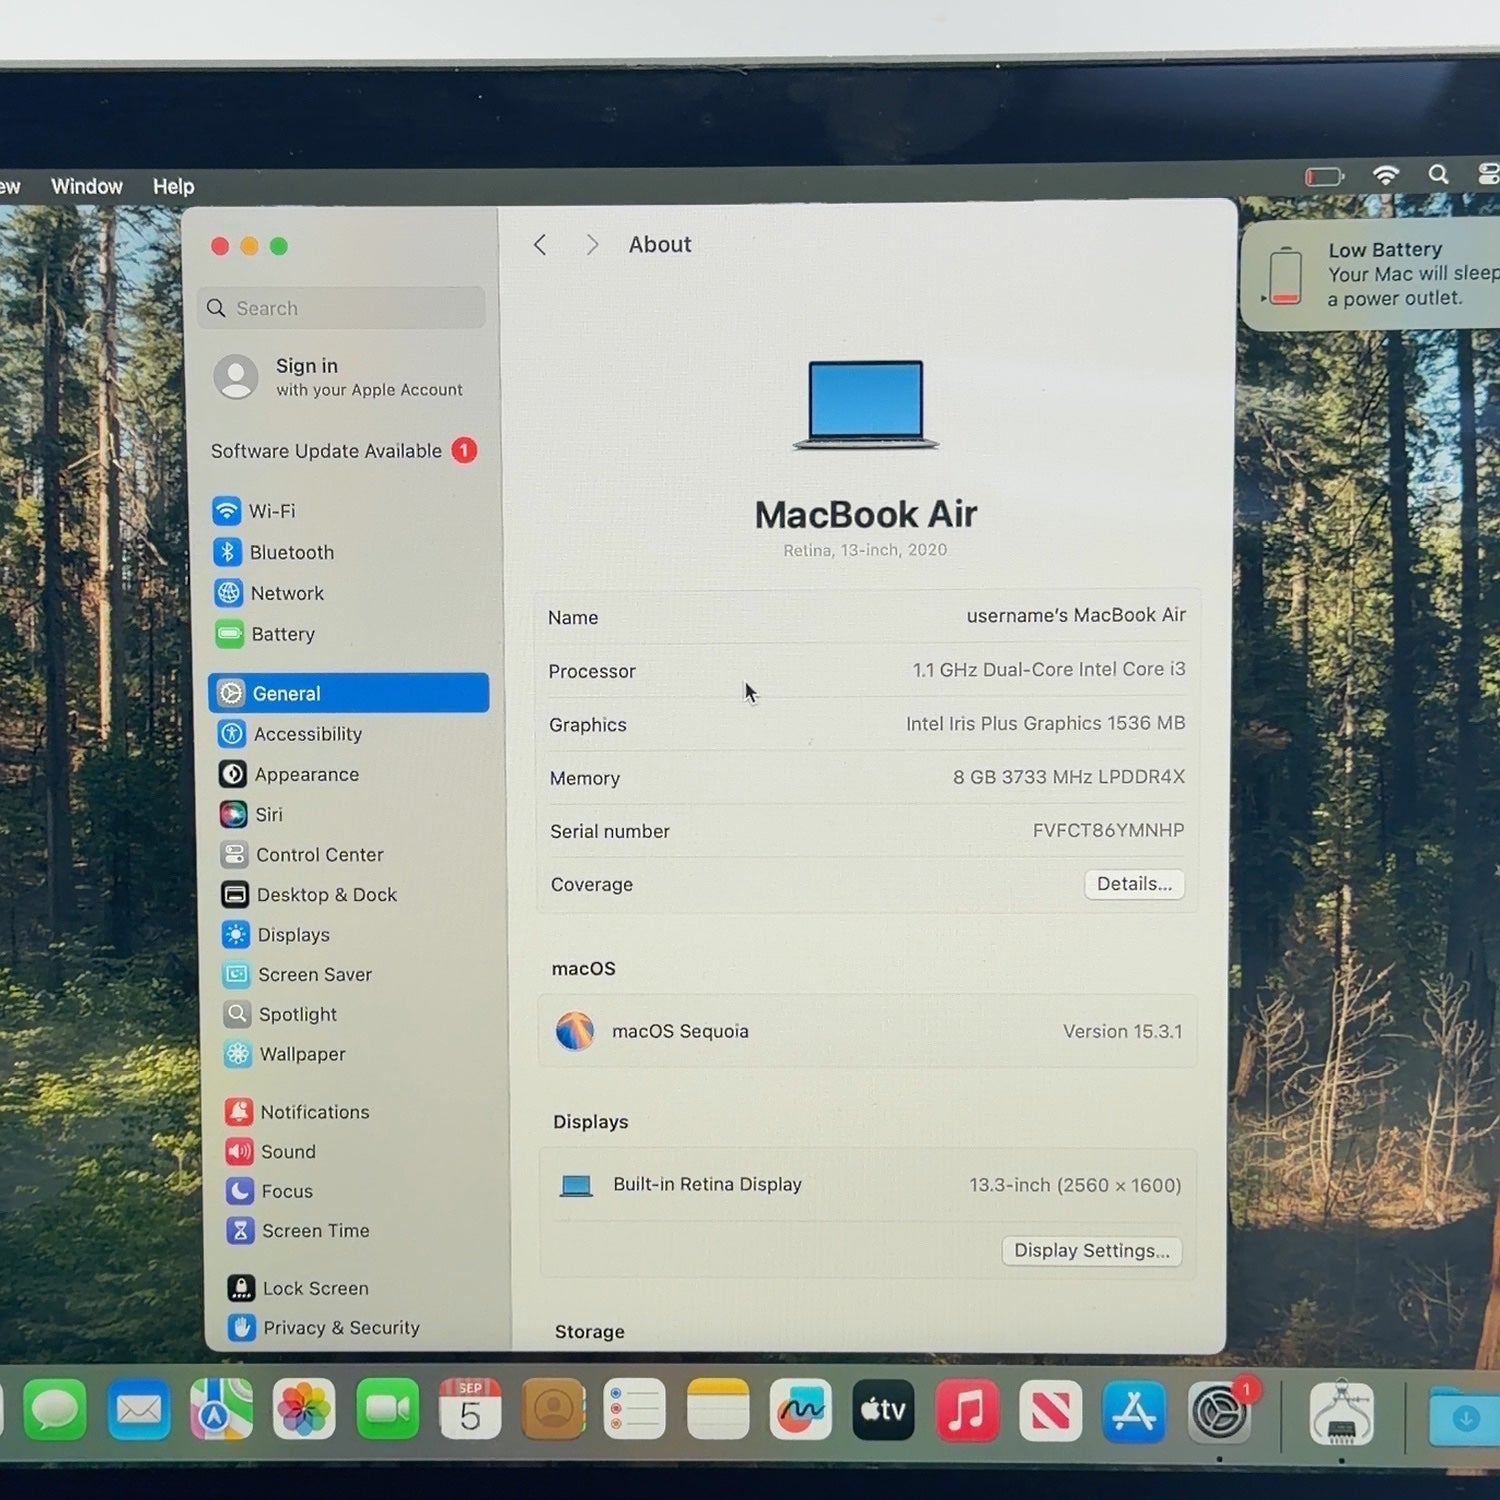Open Reminders from the Dock

point(635,1410)
